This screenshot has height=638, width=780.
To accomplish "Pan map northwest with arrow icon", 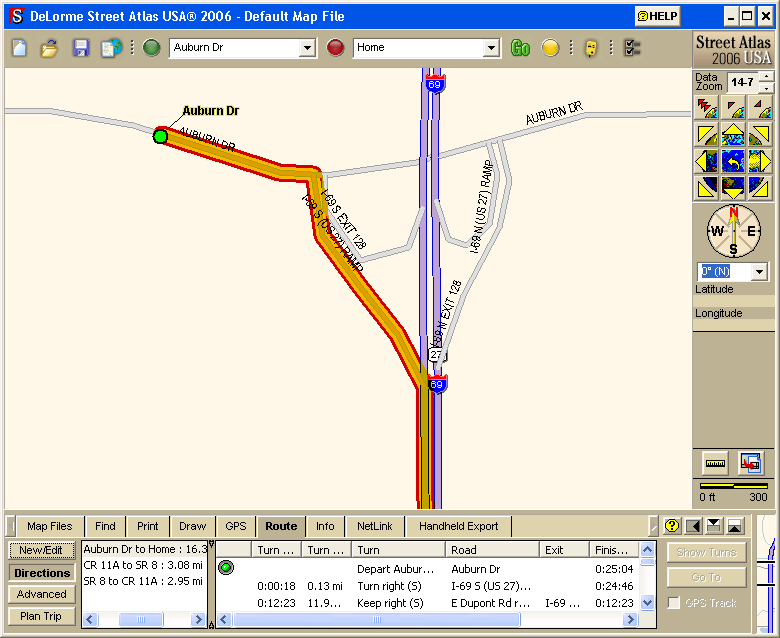I will (x=706, y=135).
